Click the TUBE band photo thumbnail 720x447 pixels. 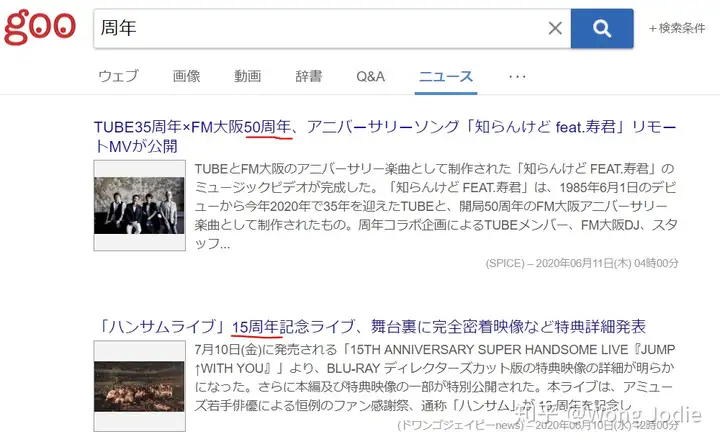[x=140, y=205]
